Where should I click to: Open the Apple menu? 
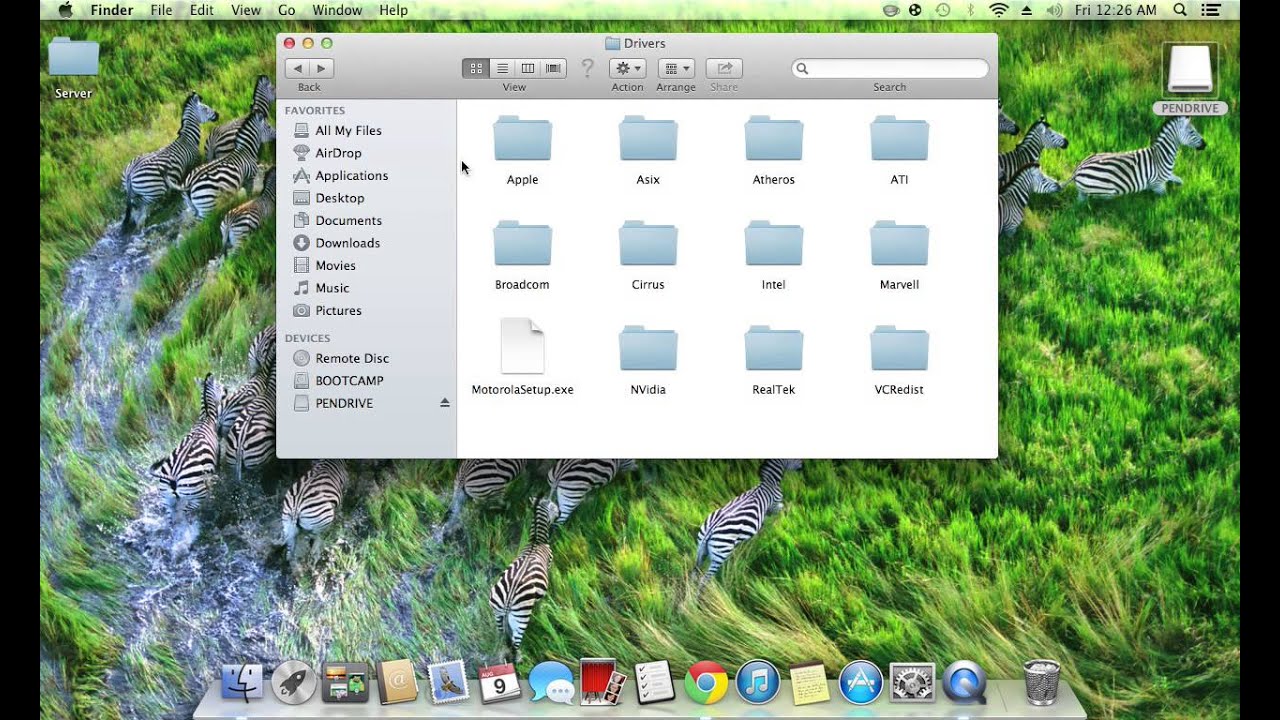click(x=66, y=10)
